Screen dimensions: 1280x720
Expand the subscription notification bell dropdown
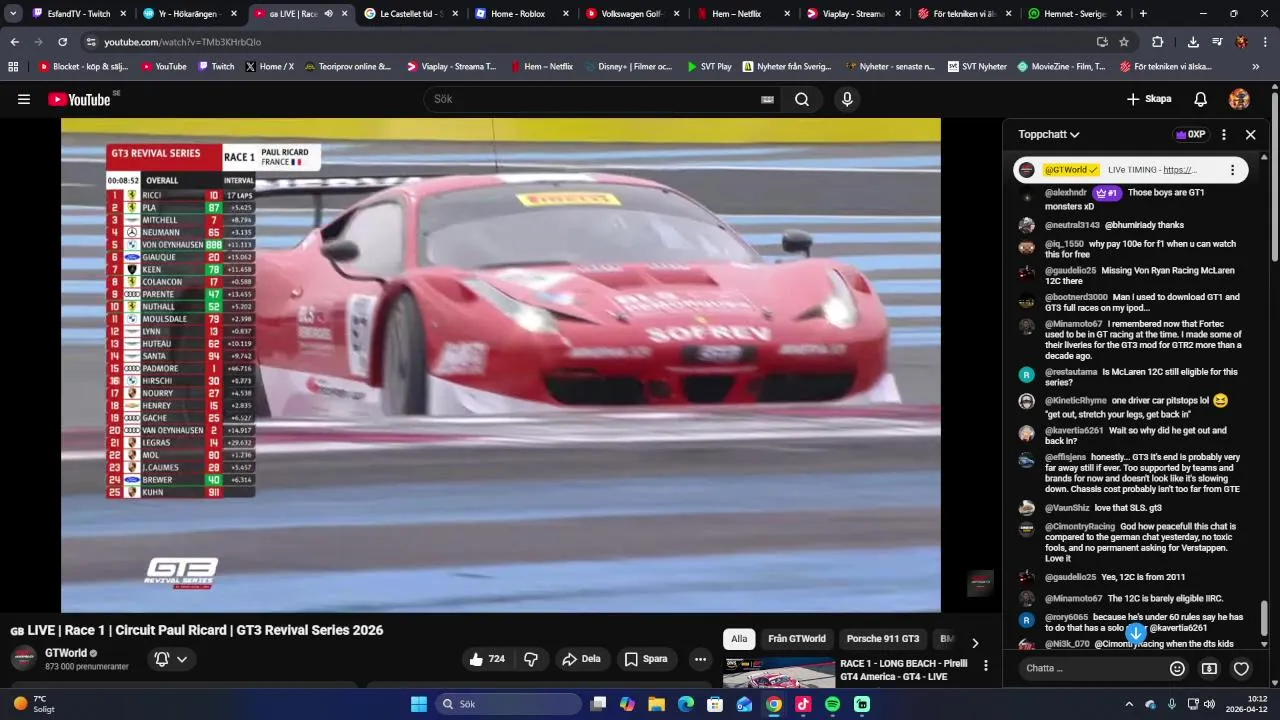pos(182,659)
